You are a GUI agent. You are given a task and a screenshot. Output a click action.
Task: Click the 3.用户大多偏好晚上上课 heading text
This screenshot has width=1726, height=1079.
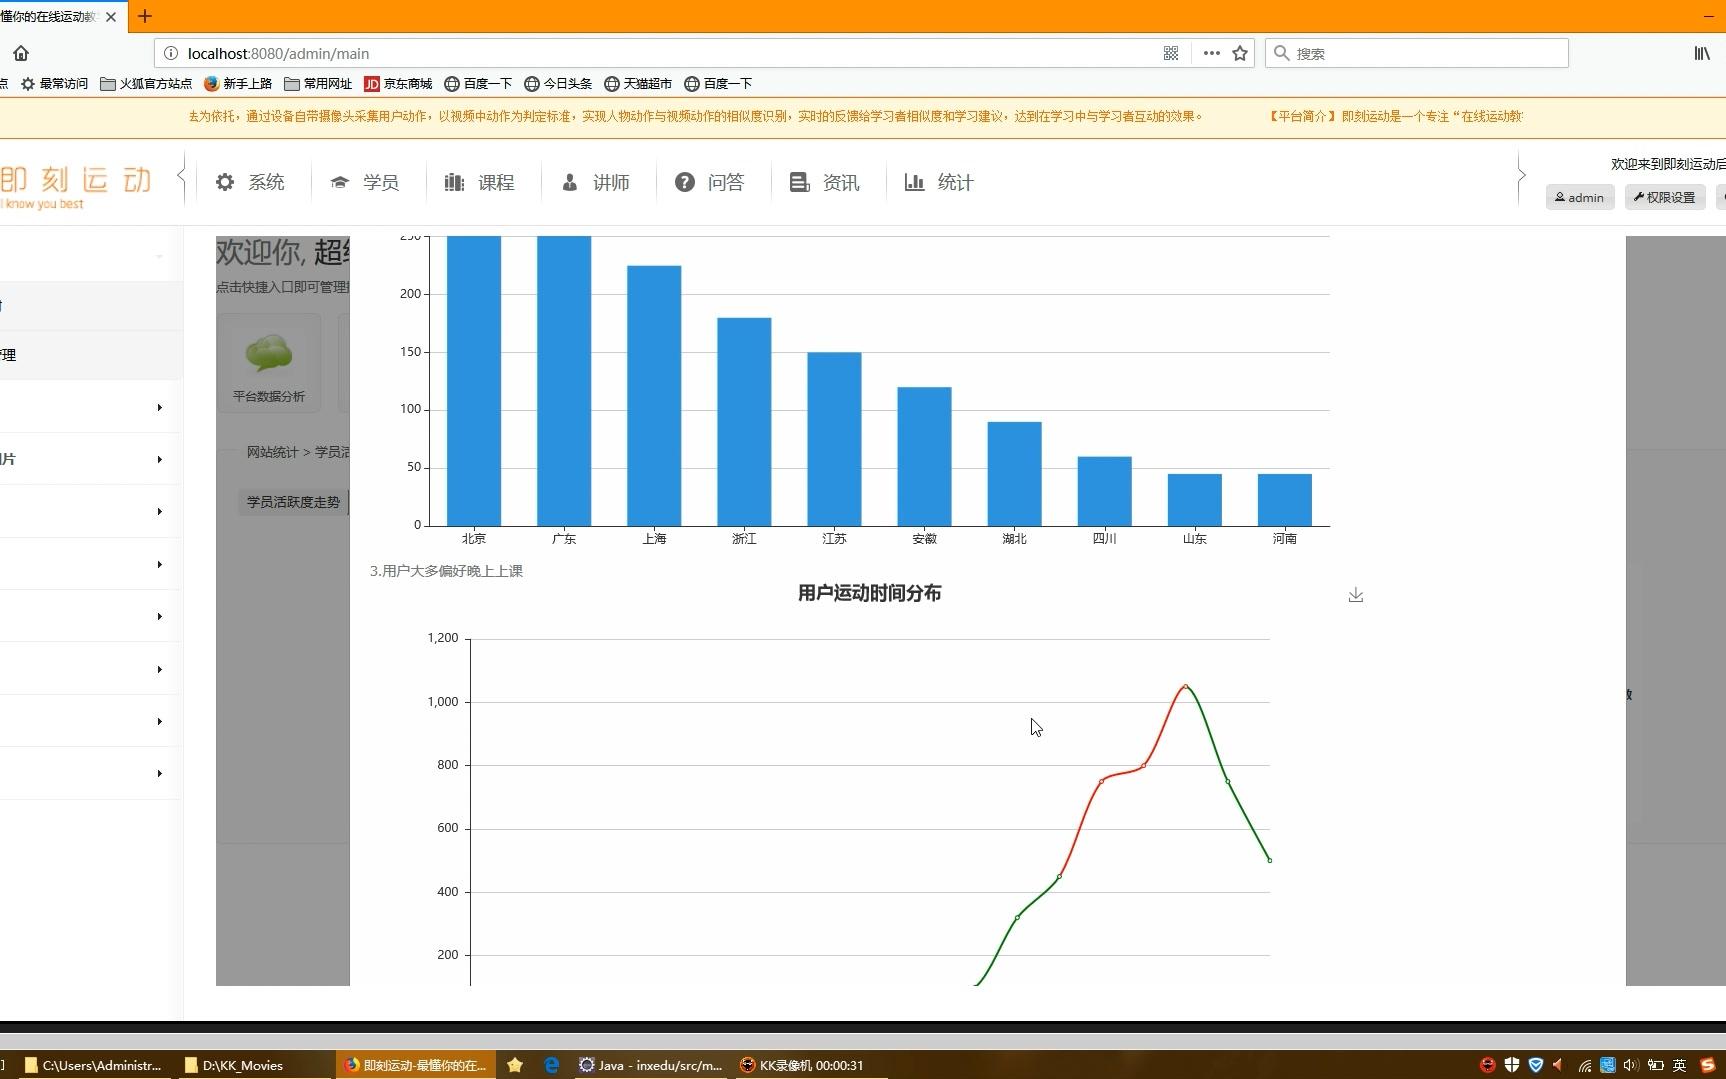tap(446, 571)
